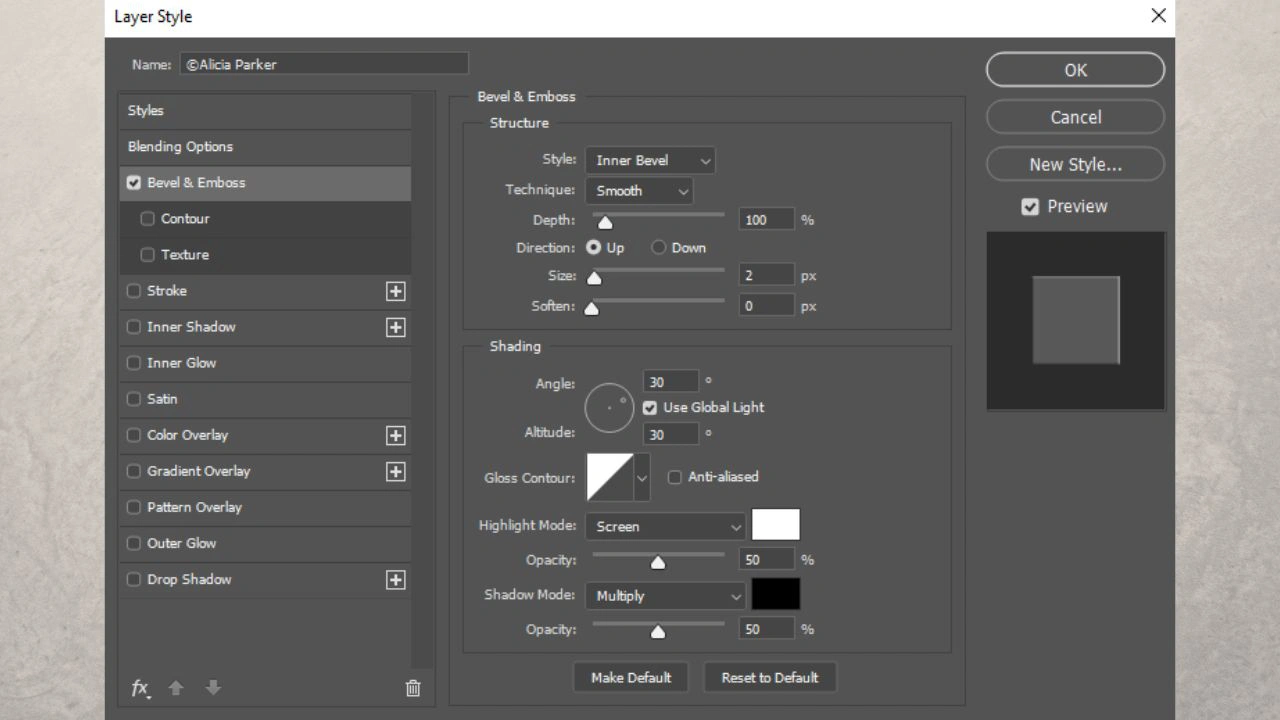Click the Cancel button

click(1075, 117)
